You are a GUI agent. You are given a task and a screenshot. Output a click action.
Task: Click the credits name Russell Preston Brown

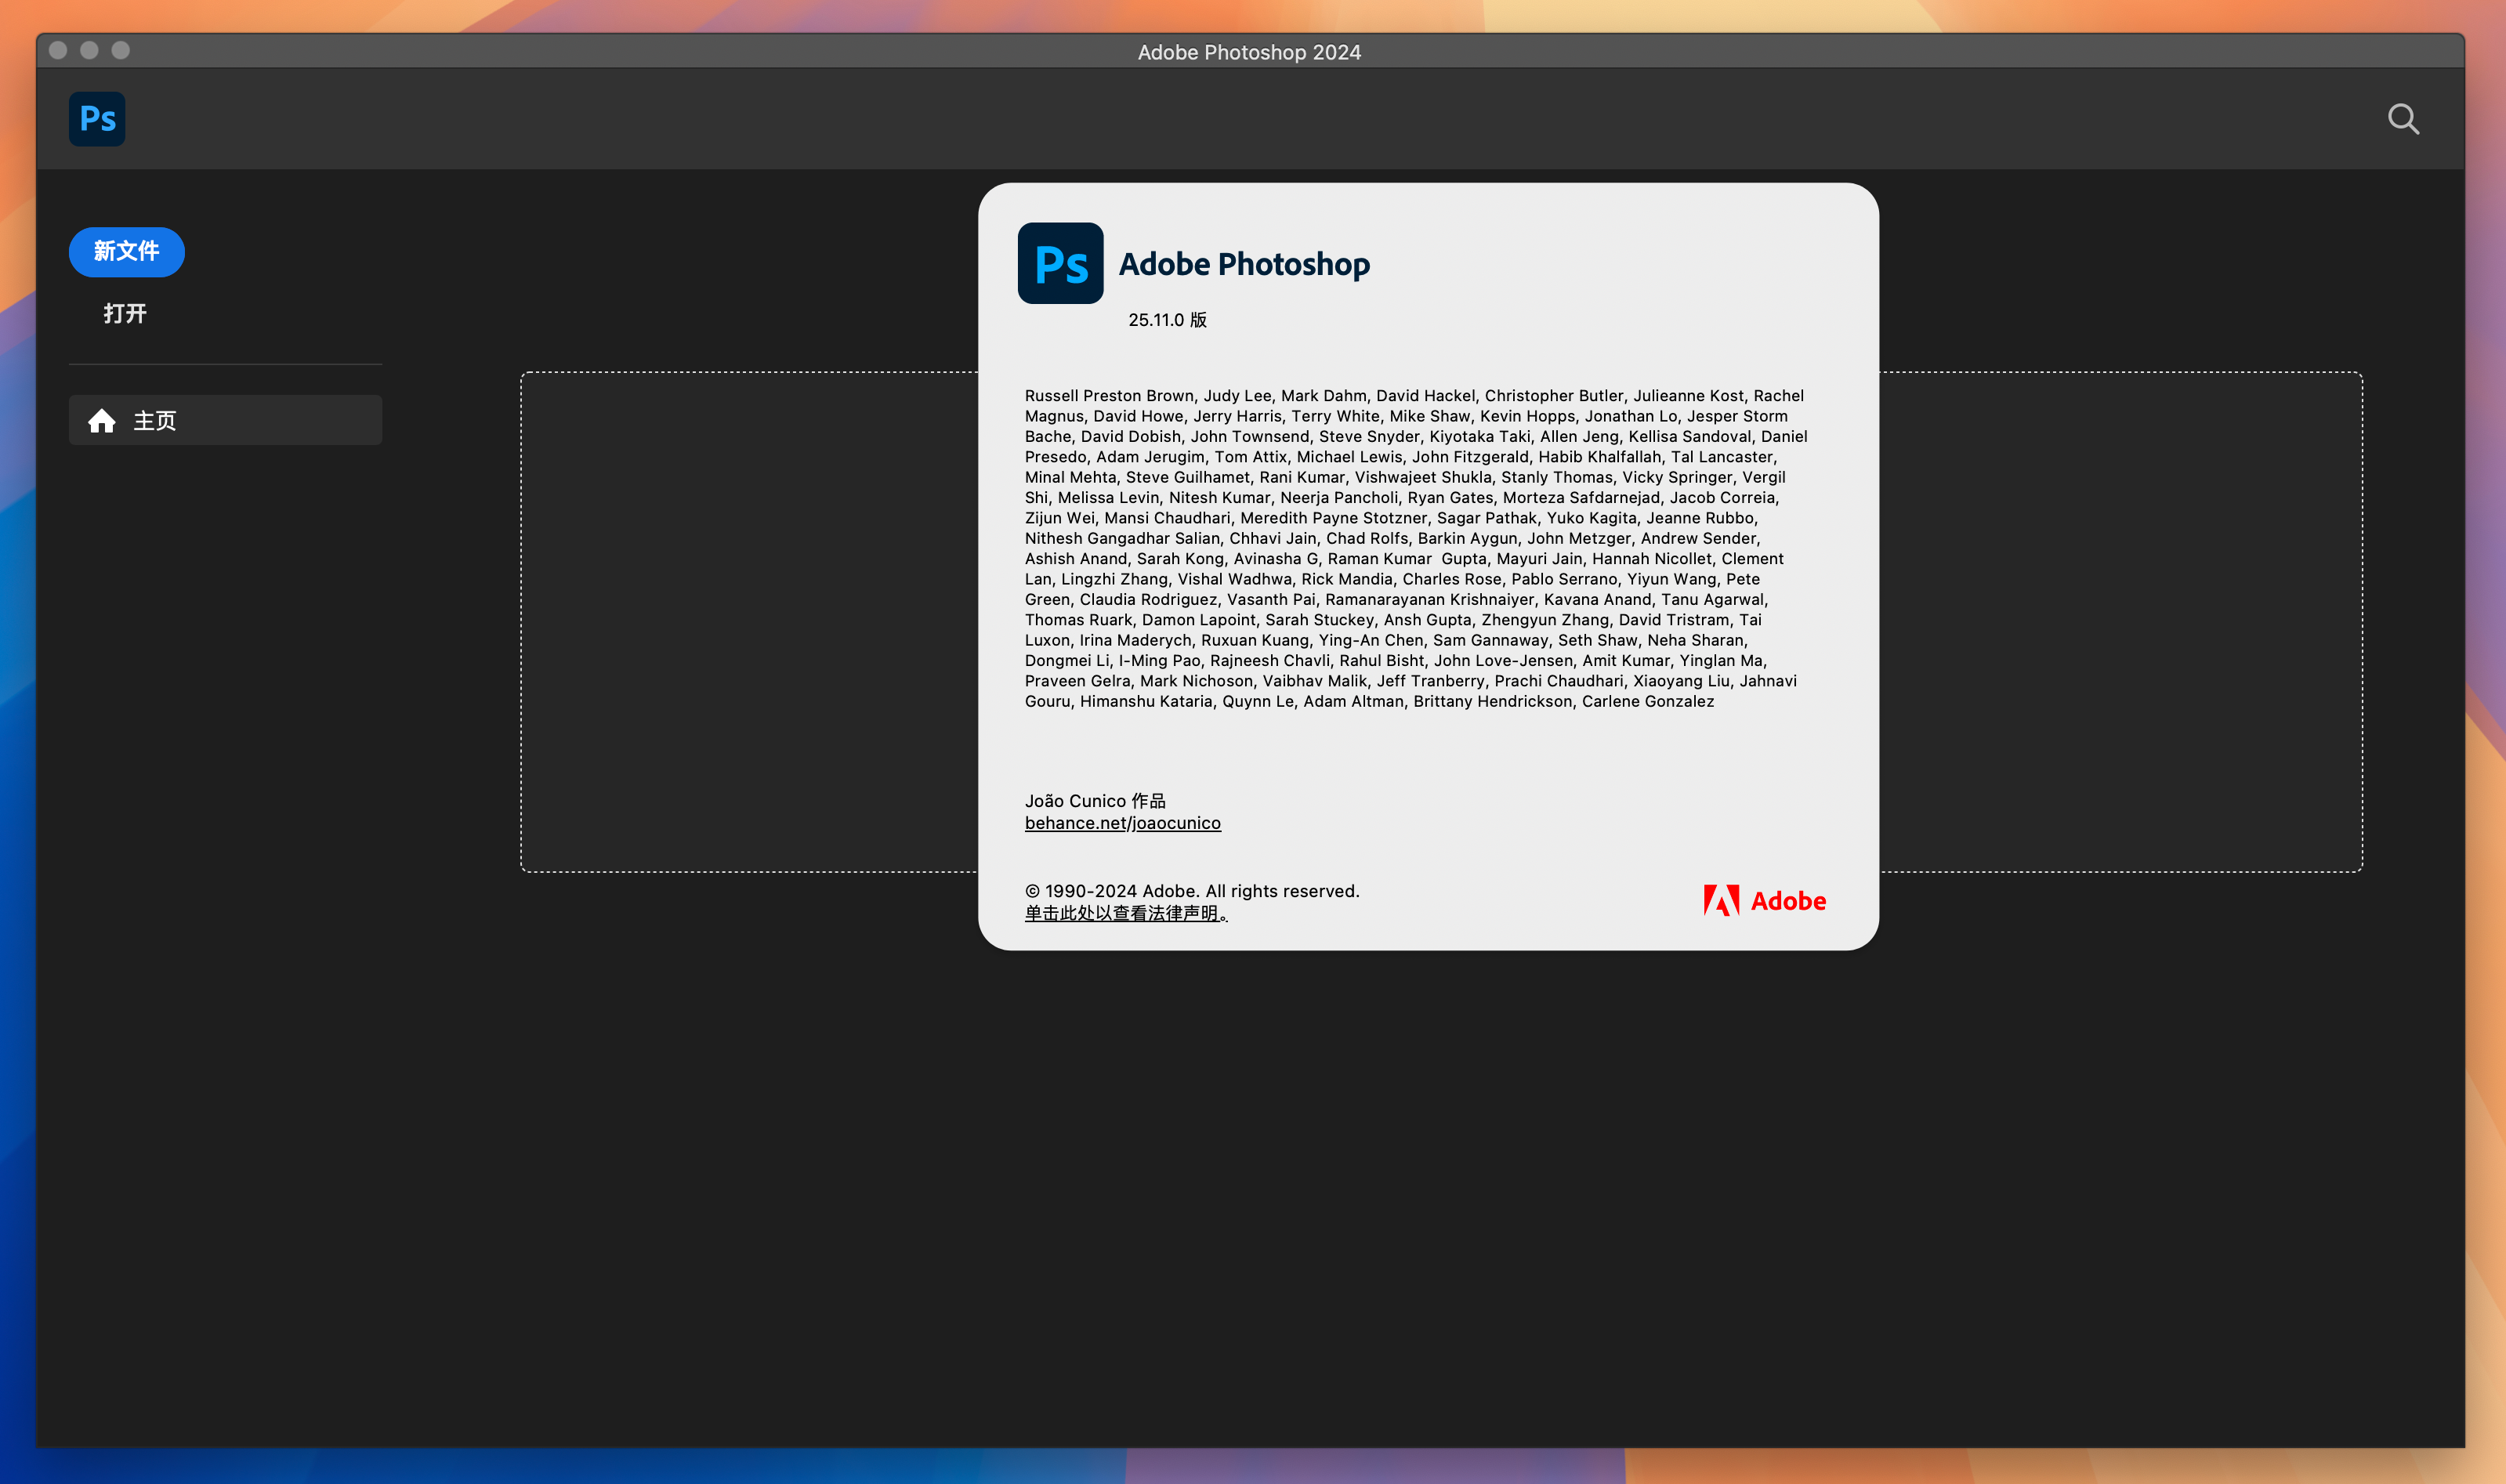(x=1109, y=396)
